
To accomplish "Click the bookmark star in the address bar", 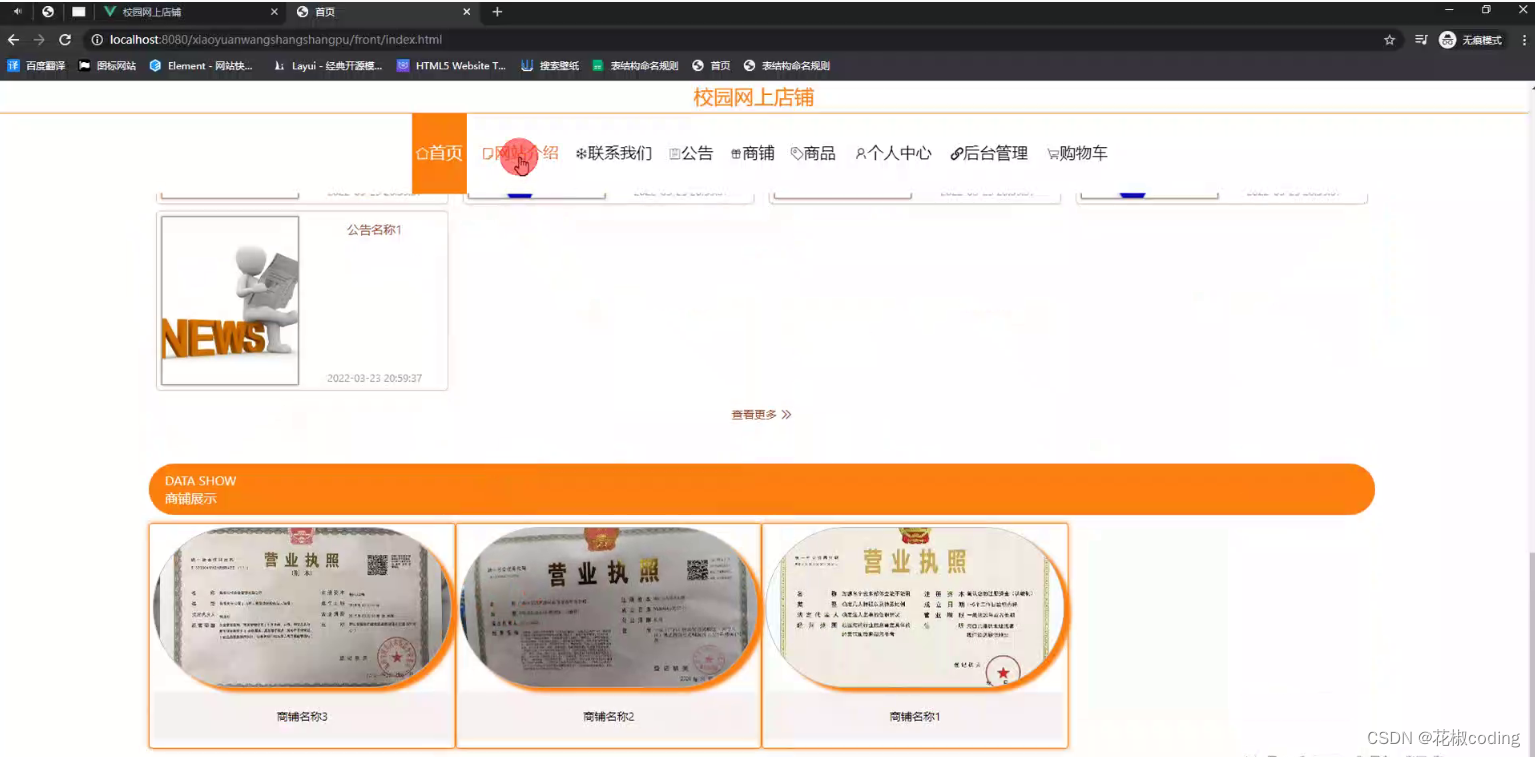I will pos(1388,40).
